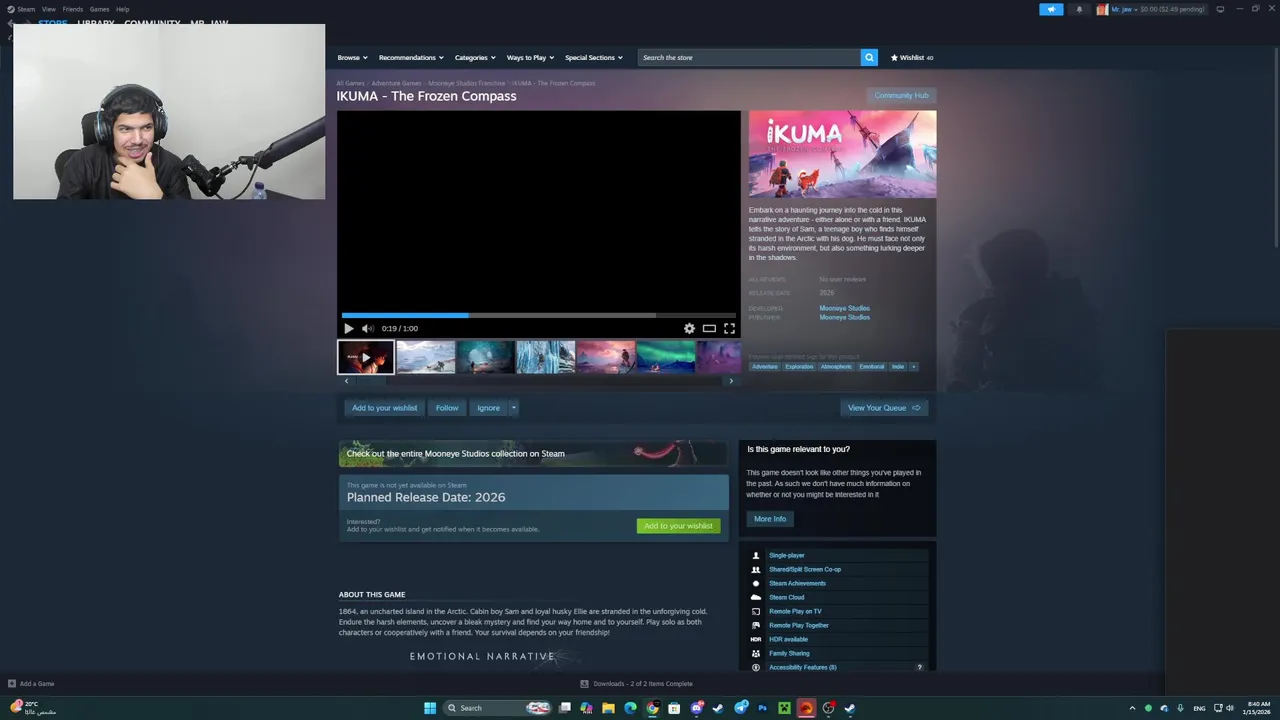Open the Mooneye Studios collection banner
This screenshot has height=720, width=1280.
tap(533, 453)
